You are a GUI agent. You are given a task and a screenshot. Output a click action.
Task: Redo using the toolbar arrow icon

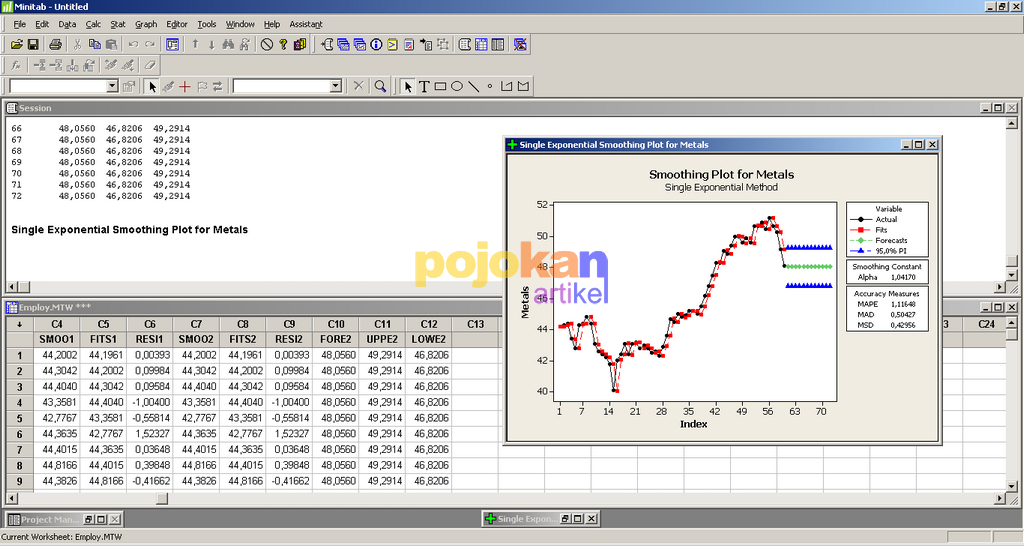tap(150, 44)
